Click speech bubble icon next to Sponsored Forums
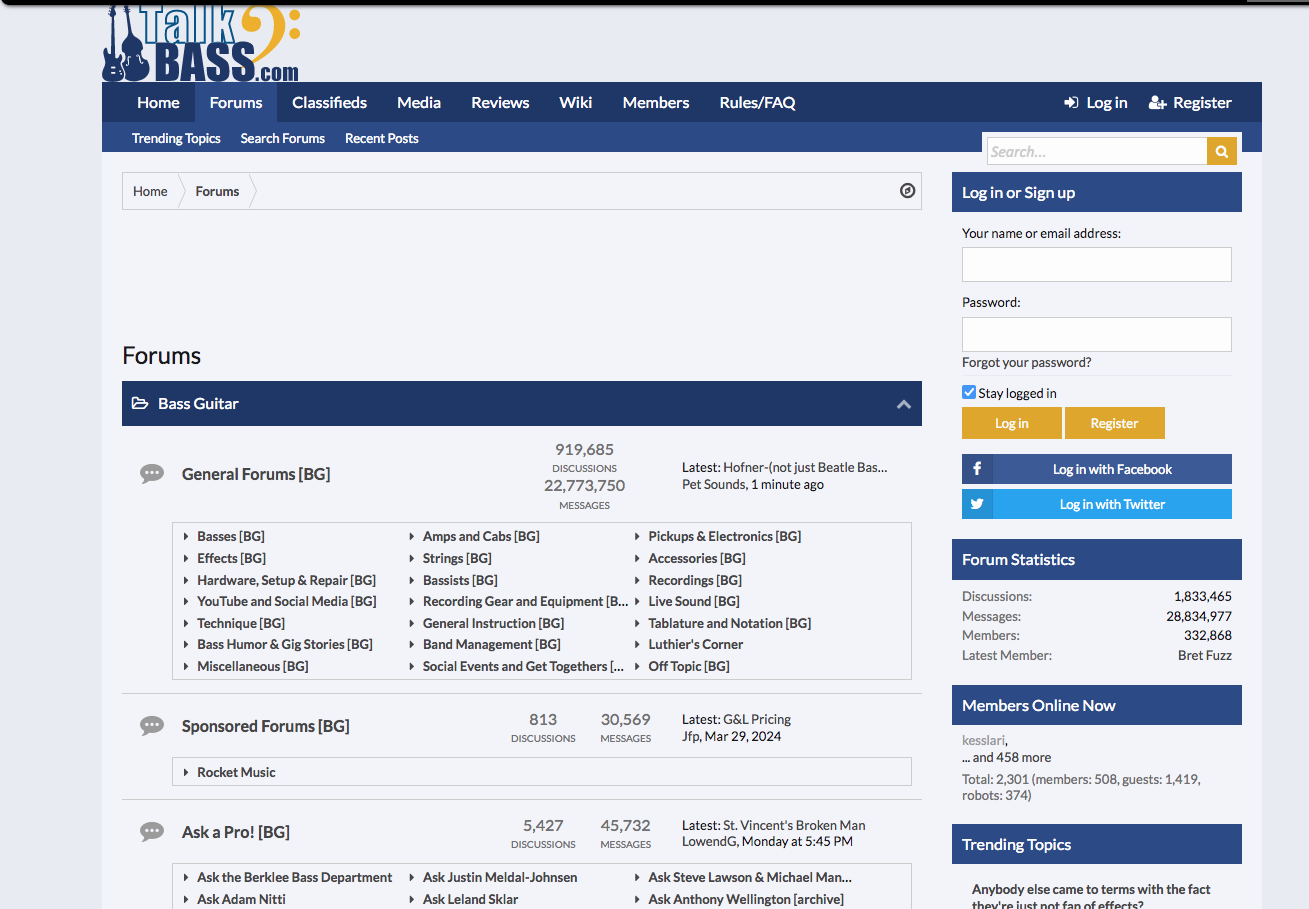The height and width of the screenshot is (909, 1309). [152, 726]
